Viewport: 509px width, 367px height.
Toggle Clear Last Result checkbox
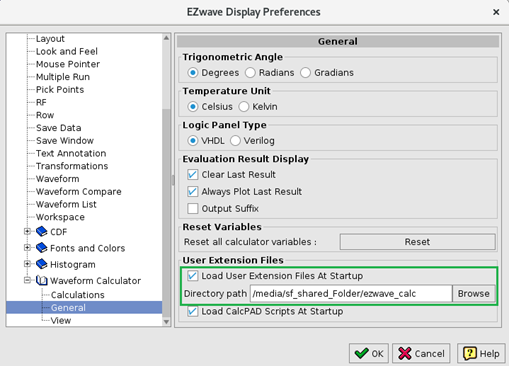point(193,175)
